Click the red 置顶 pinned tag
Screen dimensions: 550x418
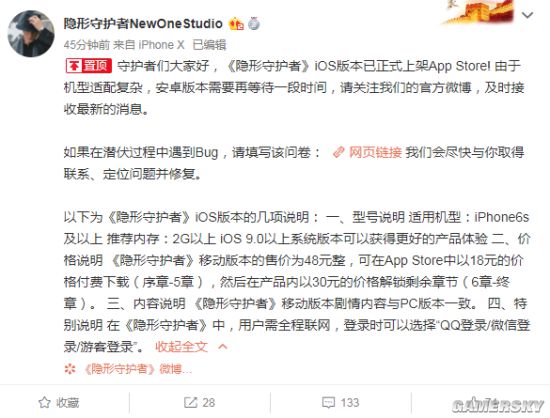tap(89, 66)
